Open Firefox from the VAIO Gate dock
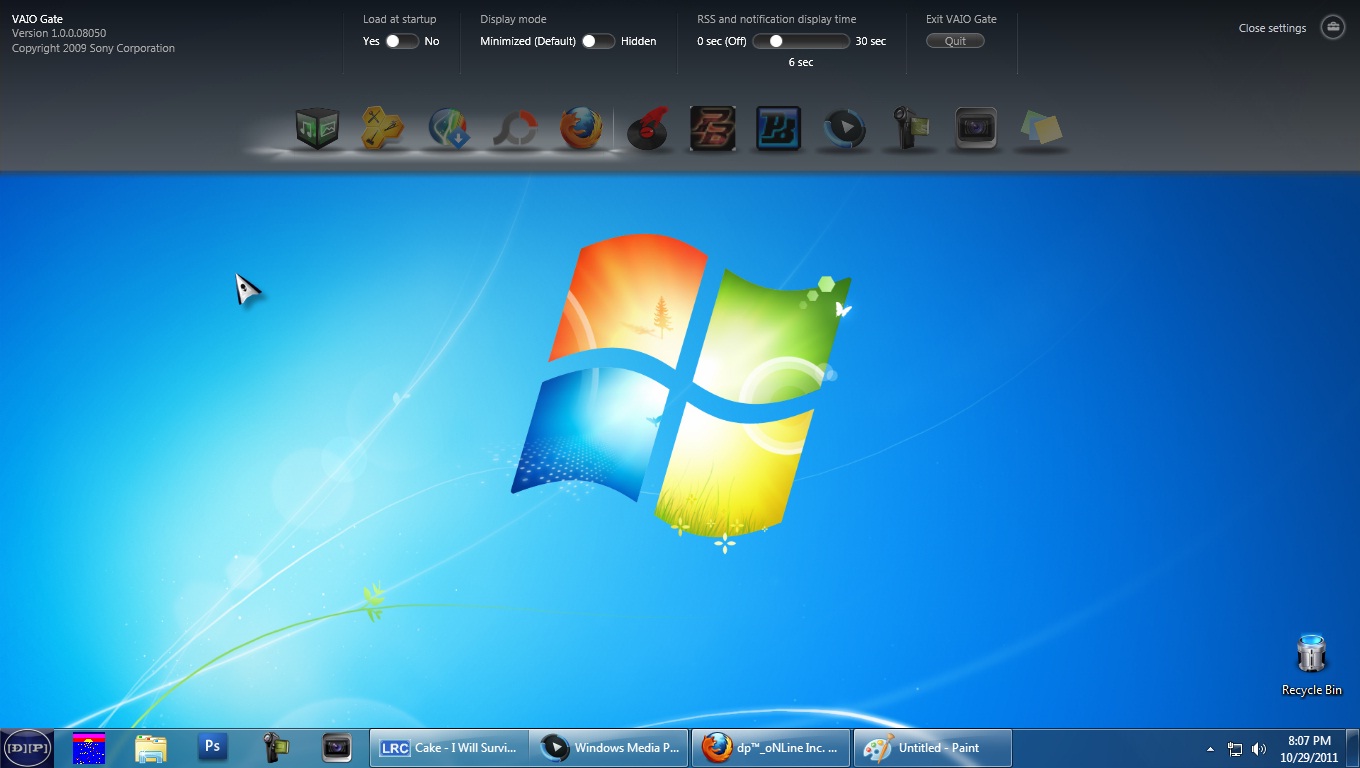 tap(581, 129)
